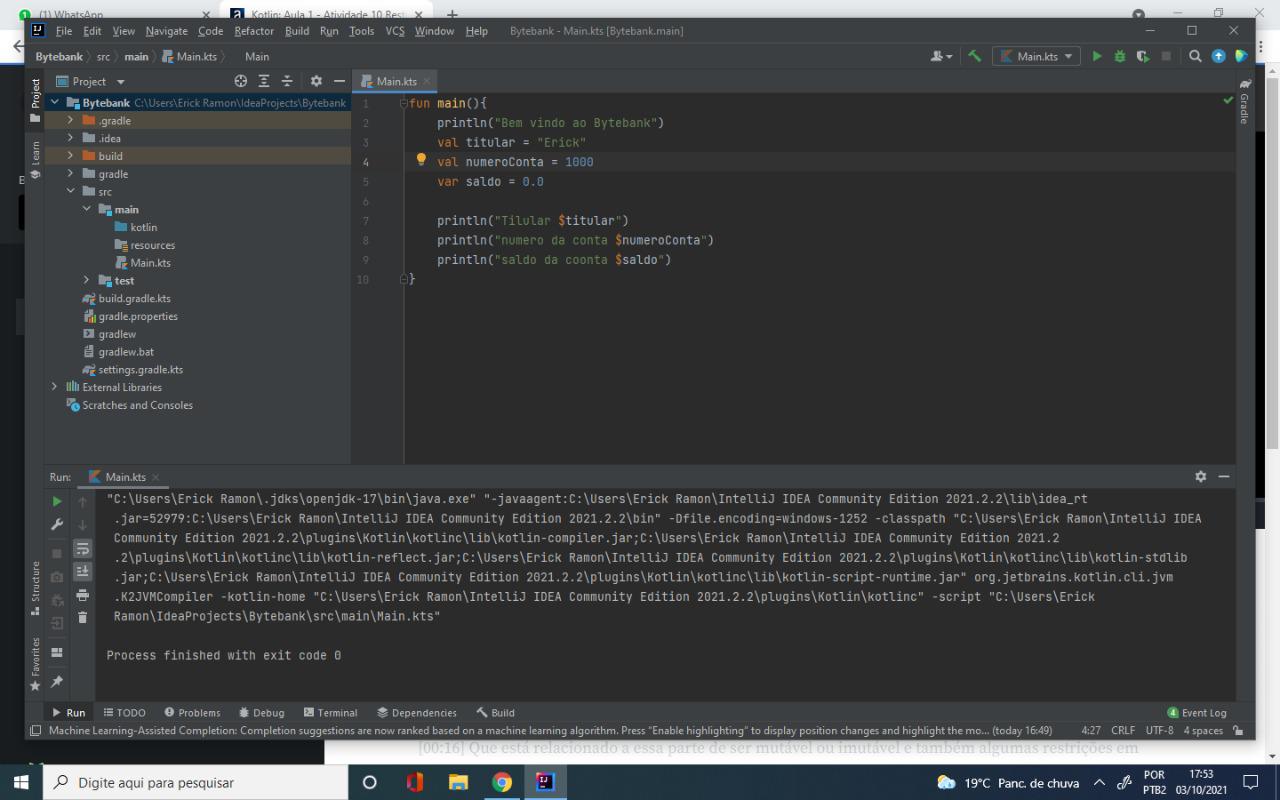Viewport: 1280px width, 800px height.
Task: Click the Select Opened File target icon in Project panel
Action: click(240, 81)
